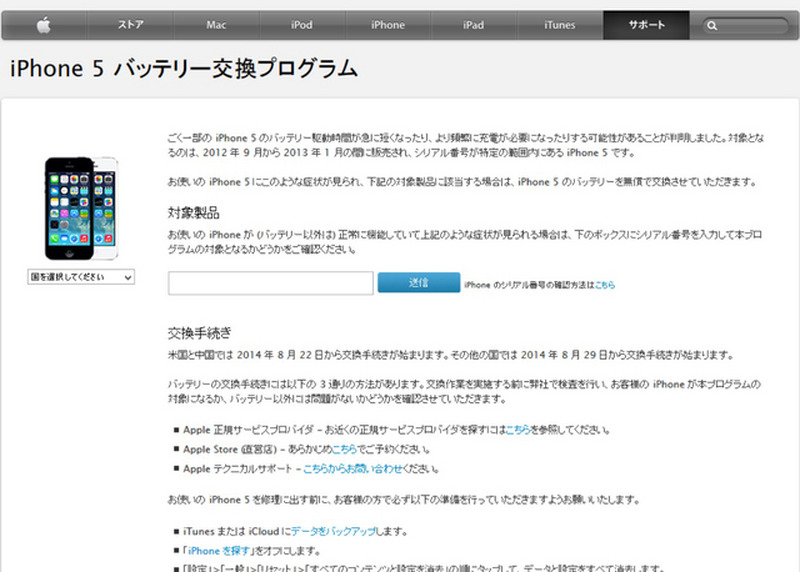This screenshot has width=800, height=572.
Task: Click the iPhone 5 product image
Action: 81,207
